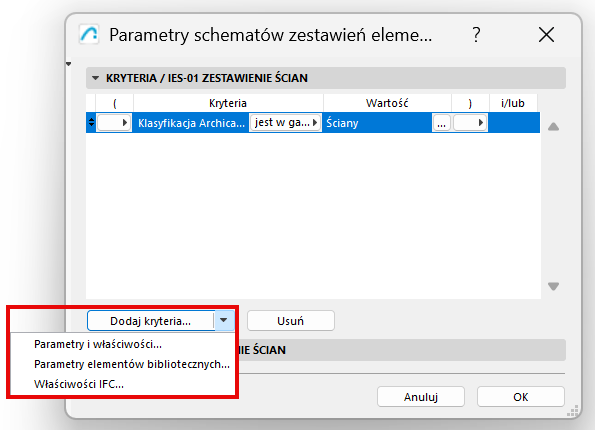Click the small arrow at dialog top-left corner

point(69,64)
